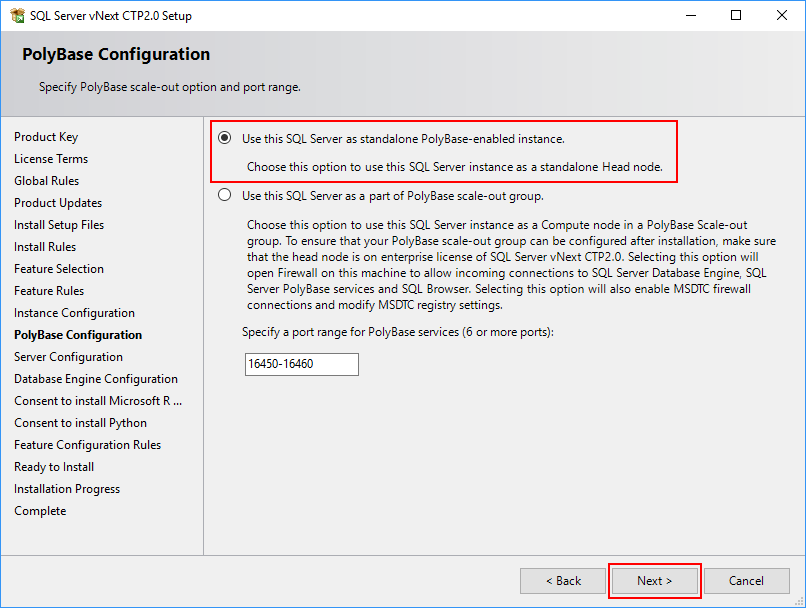Open Server Configuration step
The image size is (806, 608).
coord(68,356)
